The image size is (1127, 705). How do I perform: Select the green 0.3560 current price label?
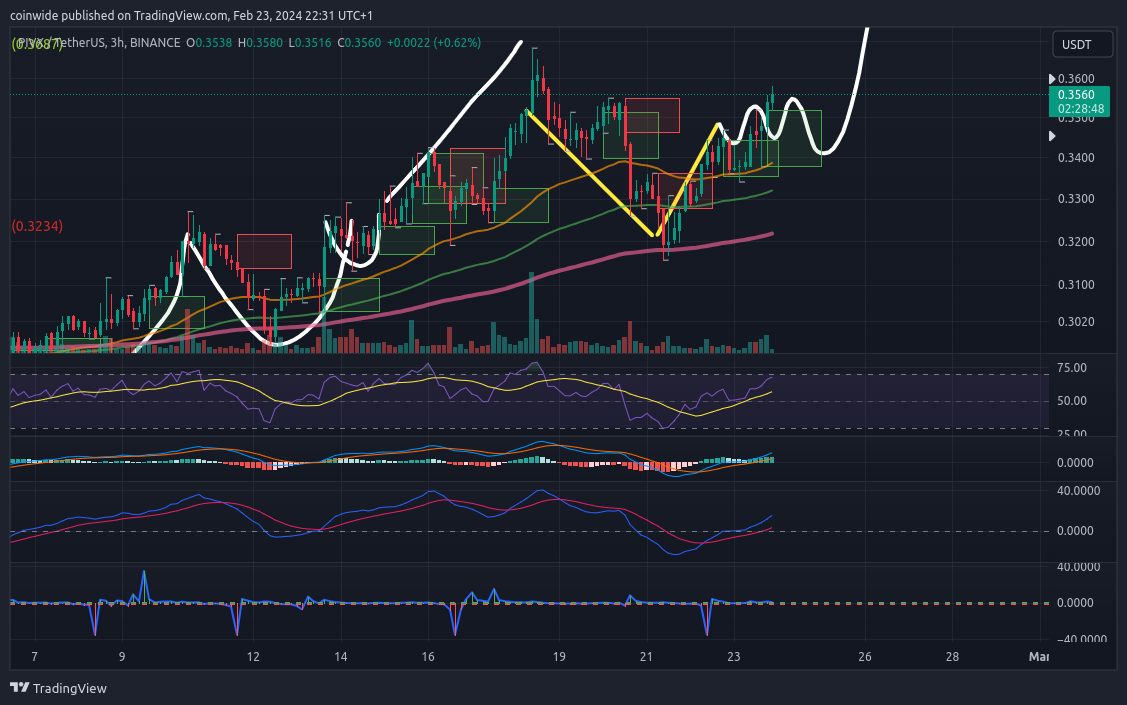click(1079, 95)
